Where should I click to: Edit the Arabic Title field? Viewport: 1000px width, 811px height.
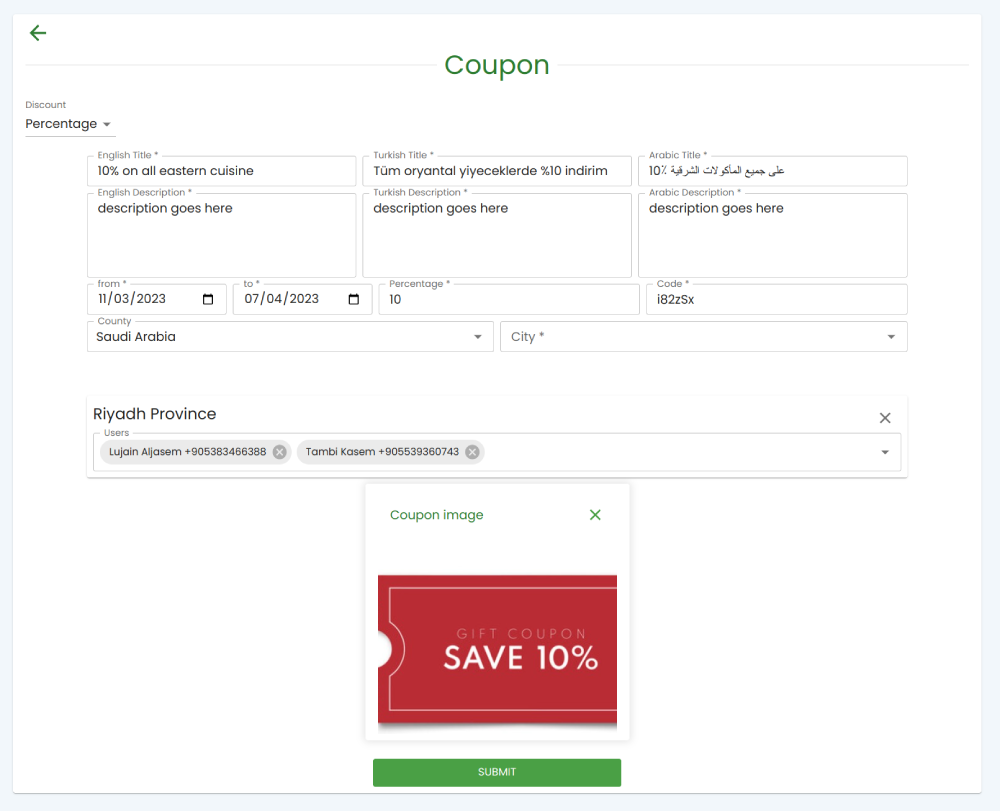coord(772,171)
